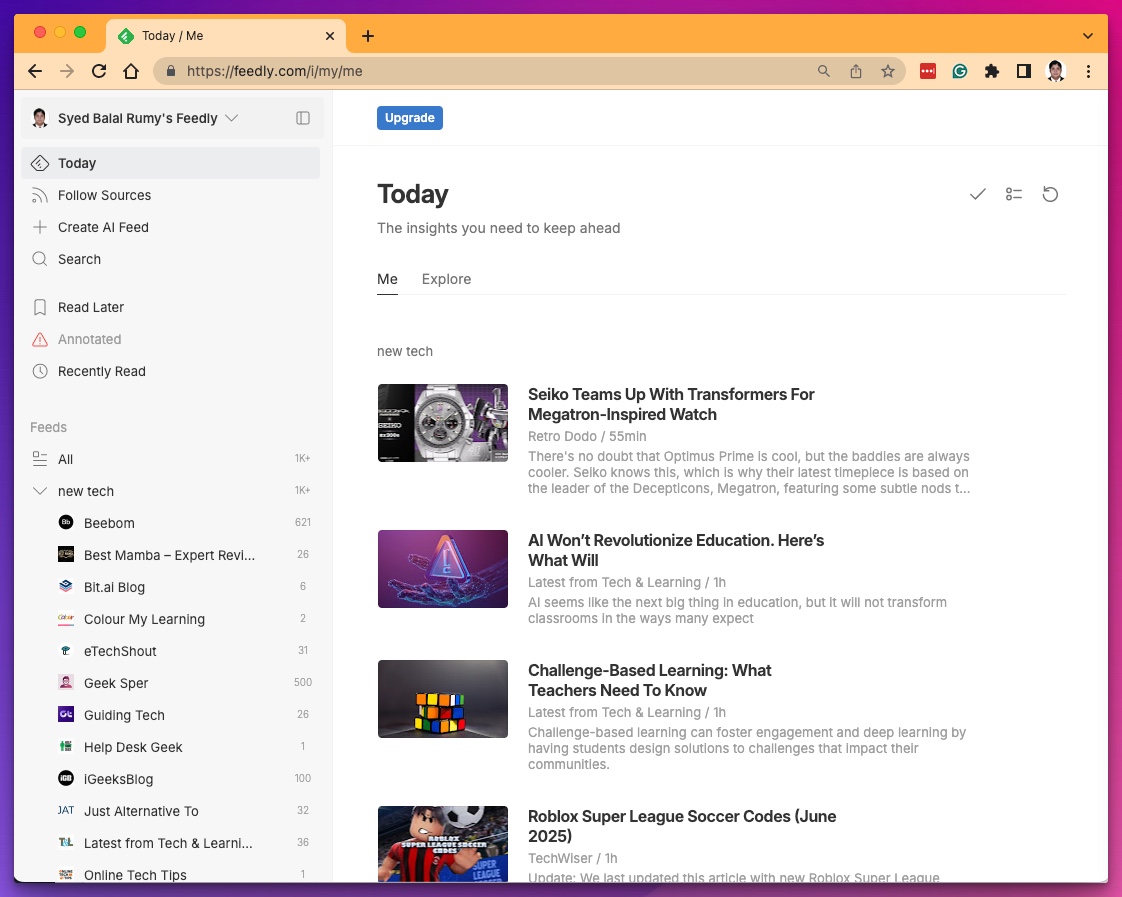Open the browser window chevron menu
The height and width of the screenshot is (897, 1122).
click(1088, 35)
